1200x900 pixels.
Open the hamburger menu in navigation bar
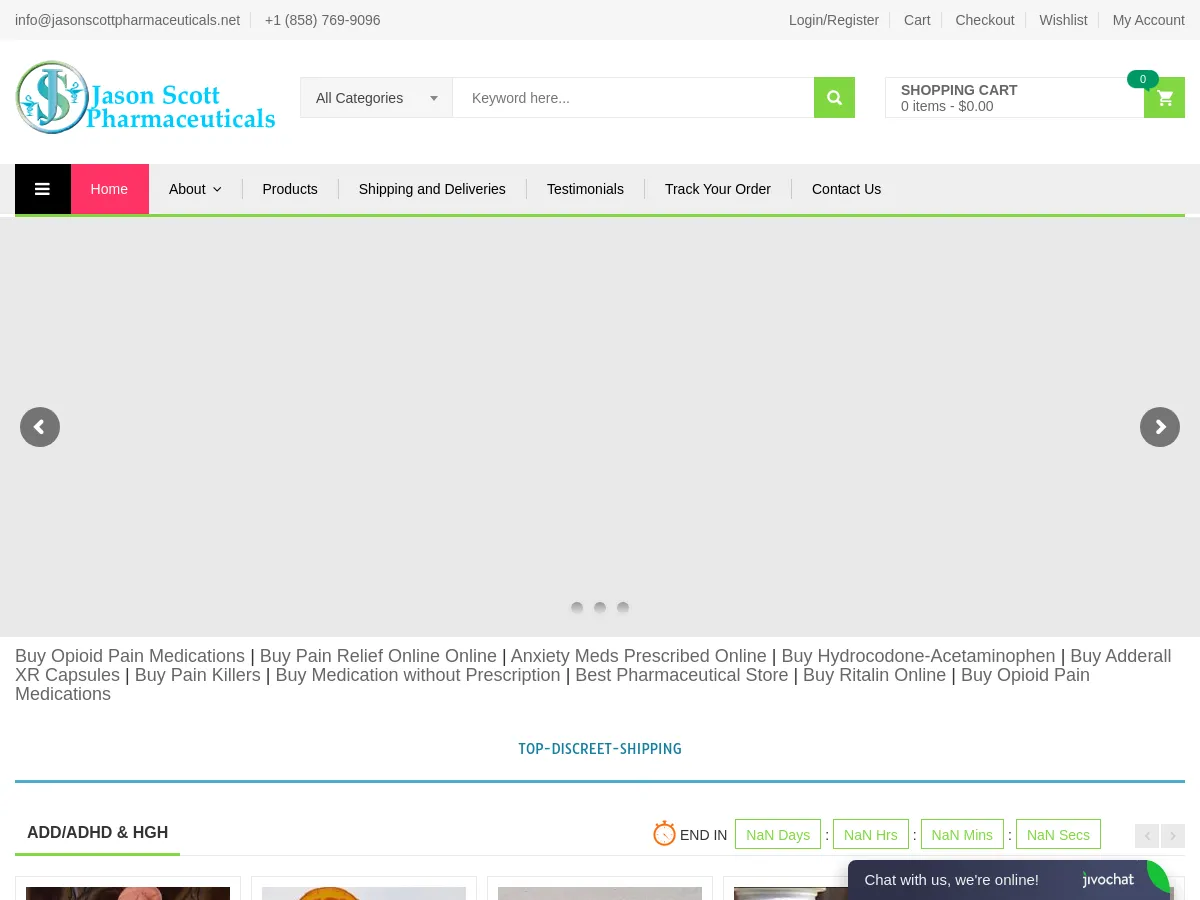click(42, 189)
